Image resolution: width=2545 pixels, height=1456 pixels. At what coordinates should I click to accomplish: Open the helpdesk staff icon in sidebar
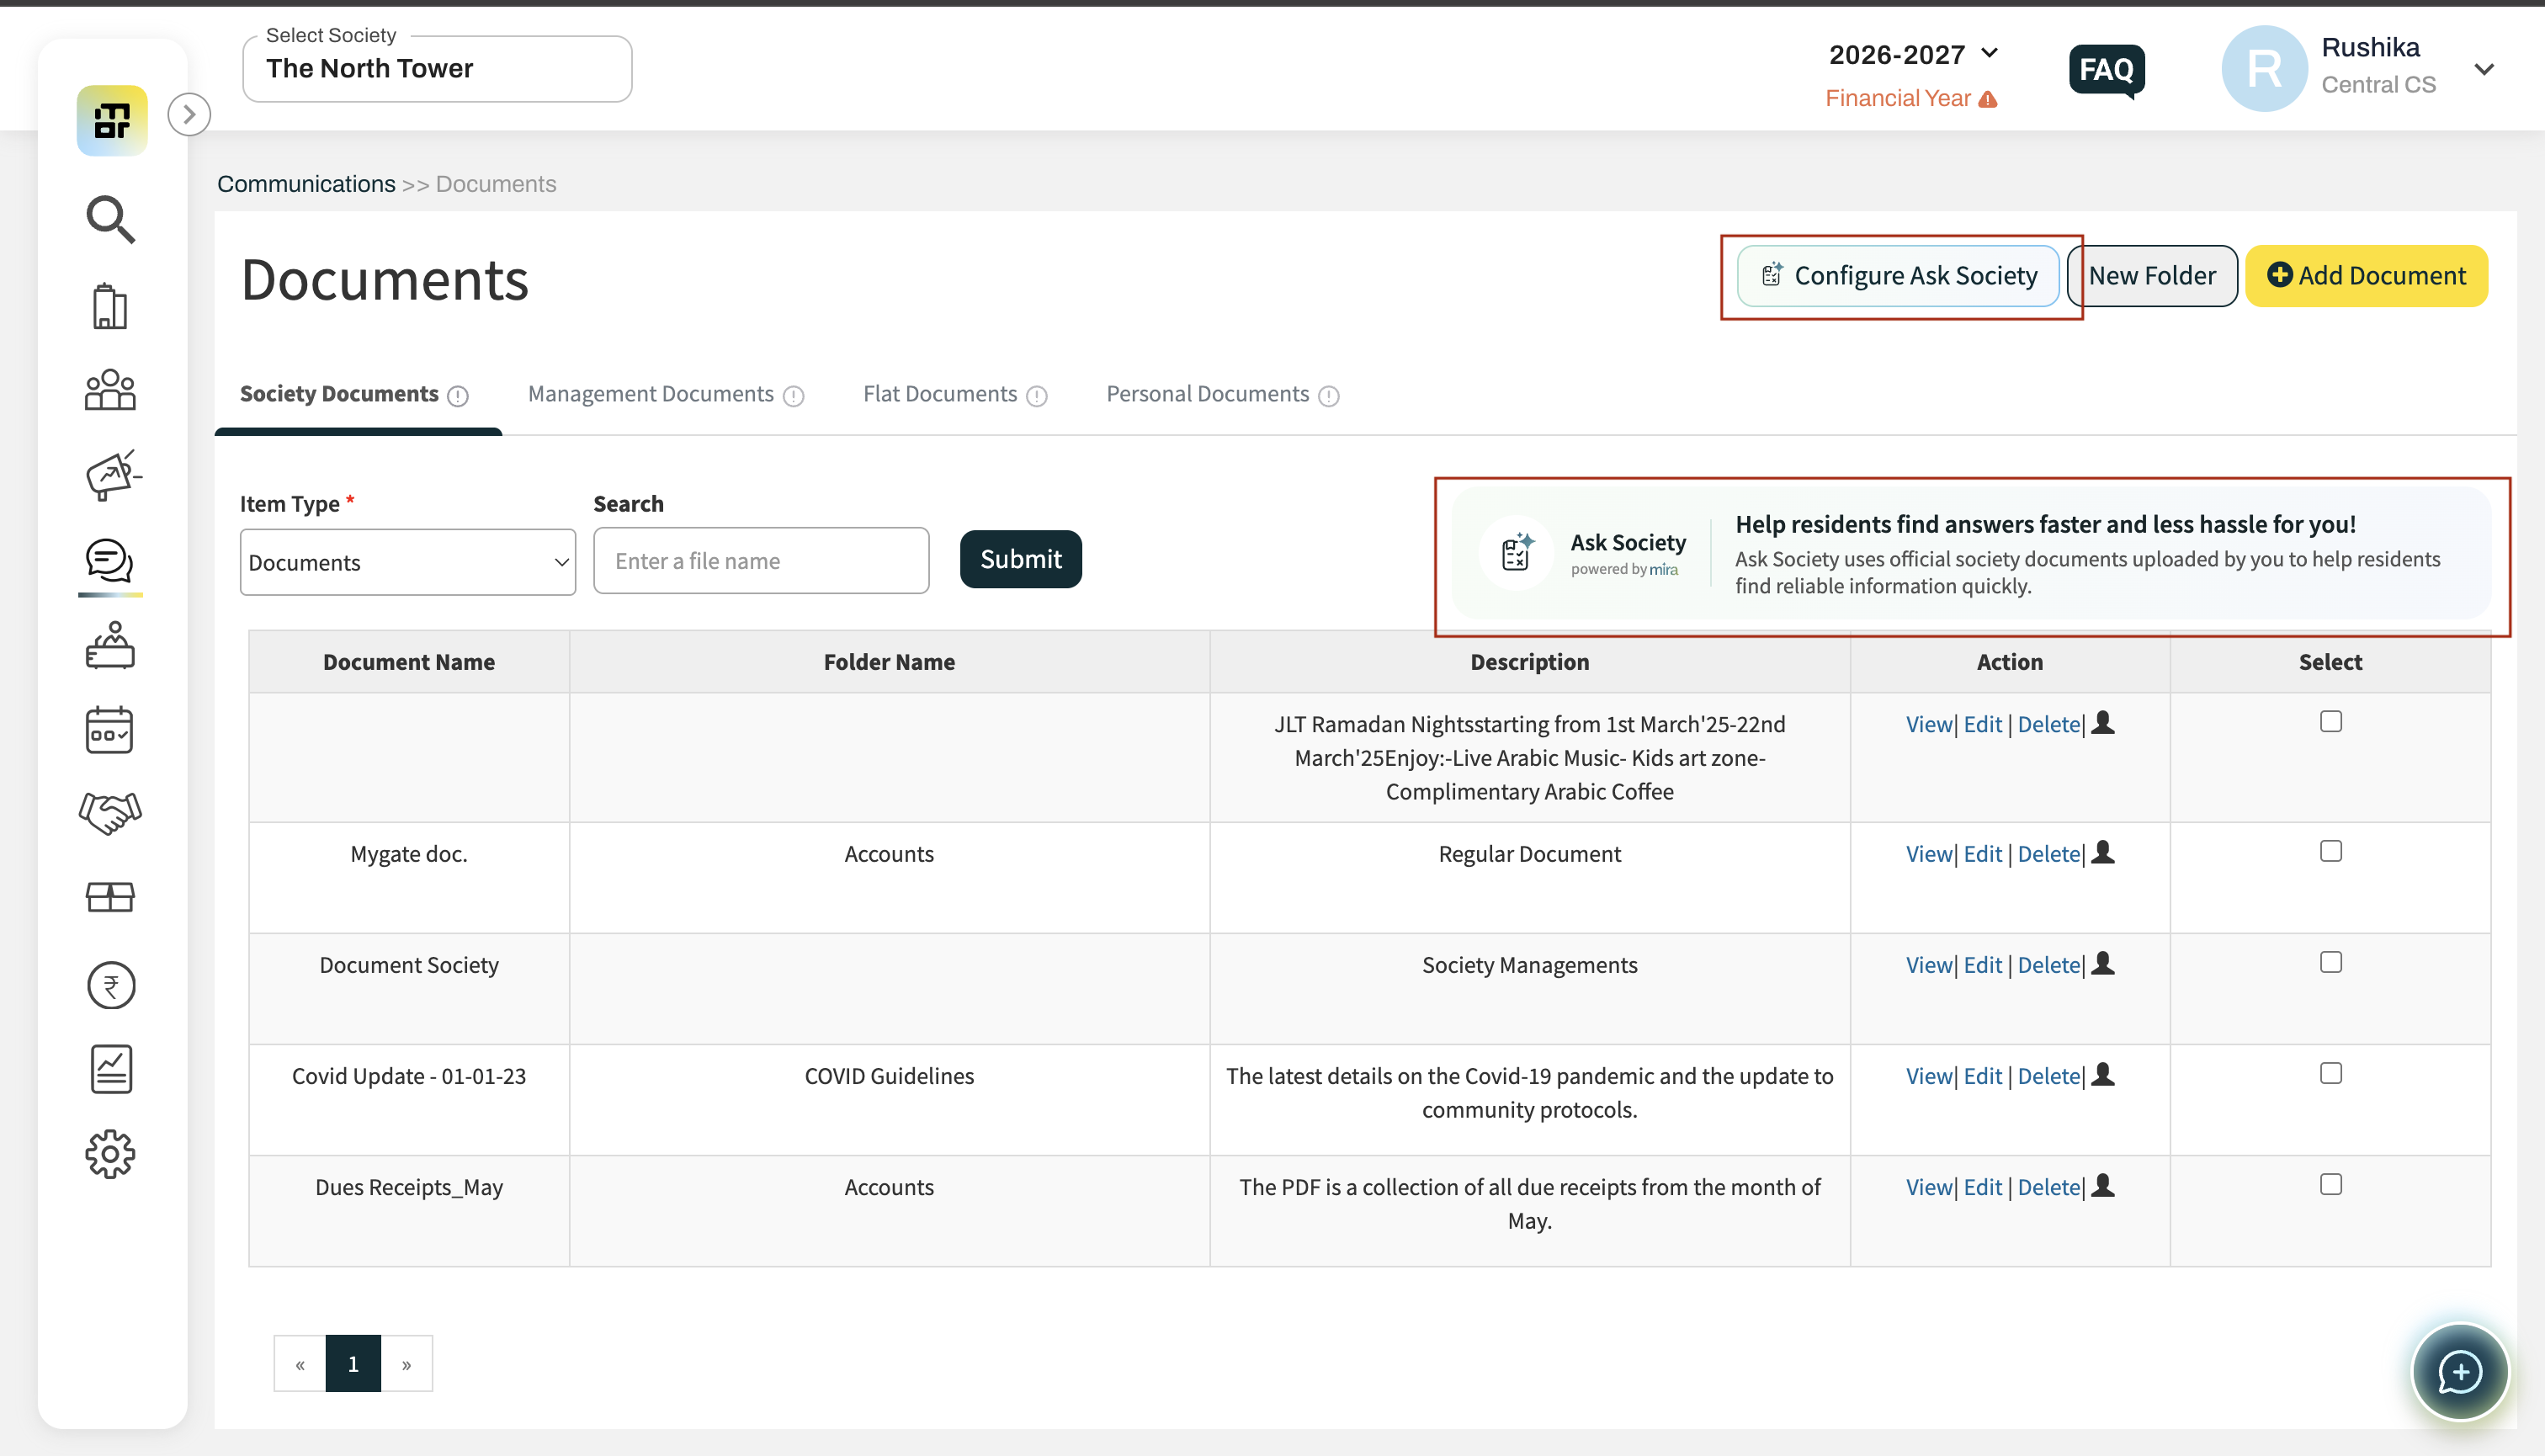click(110, 645)
